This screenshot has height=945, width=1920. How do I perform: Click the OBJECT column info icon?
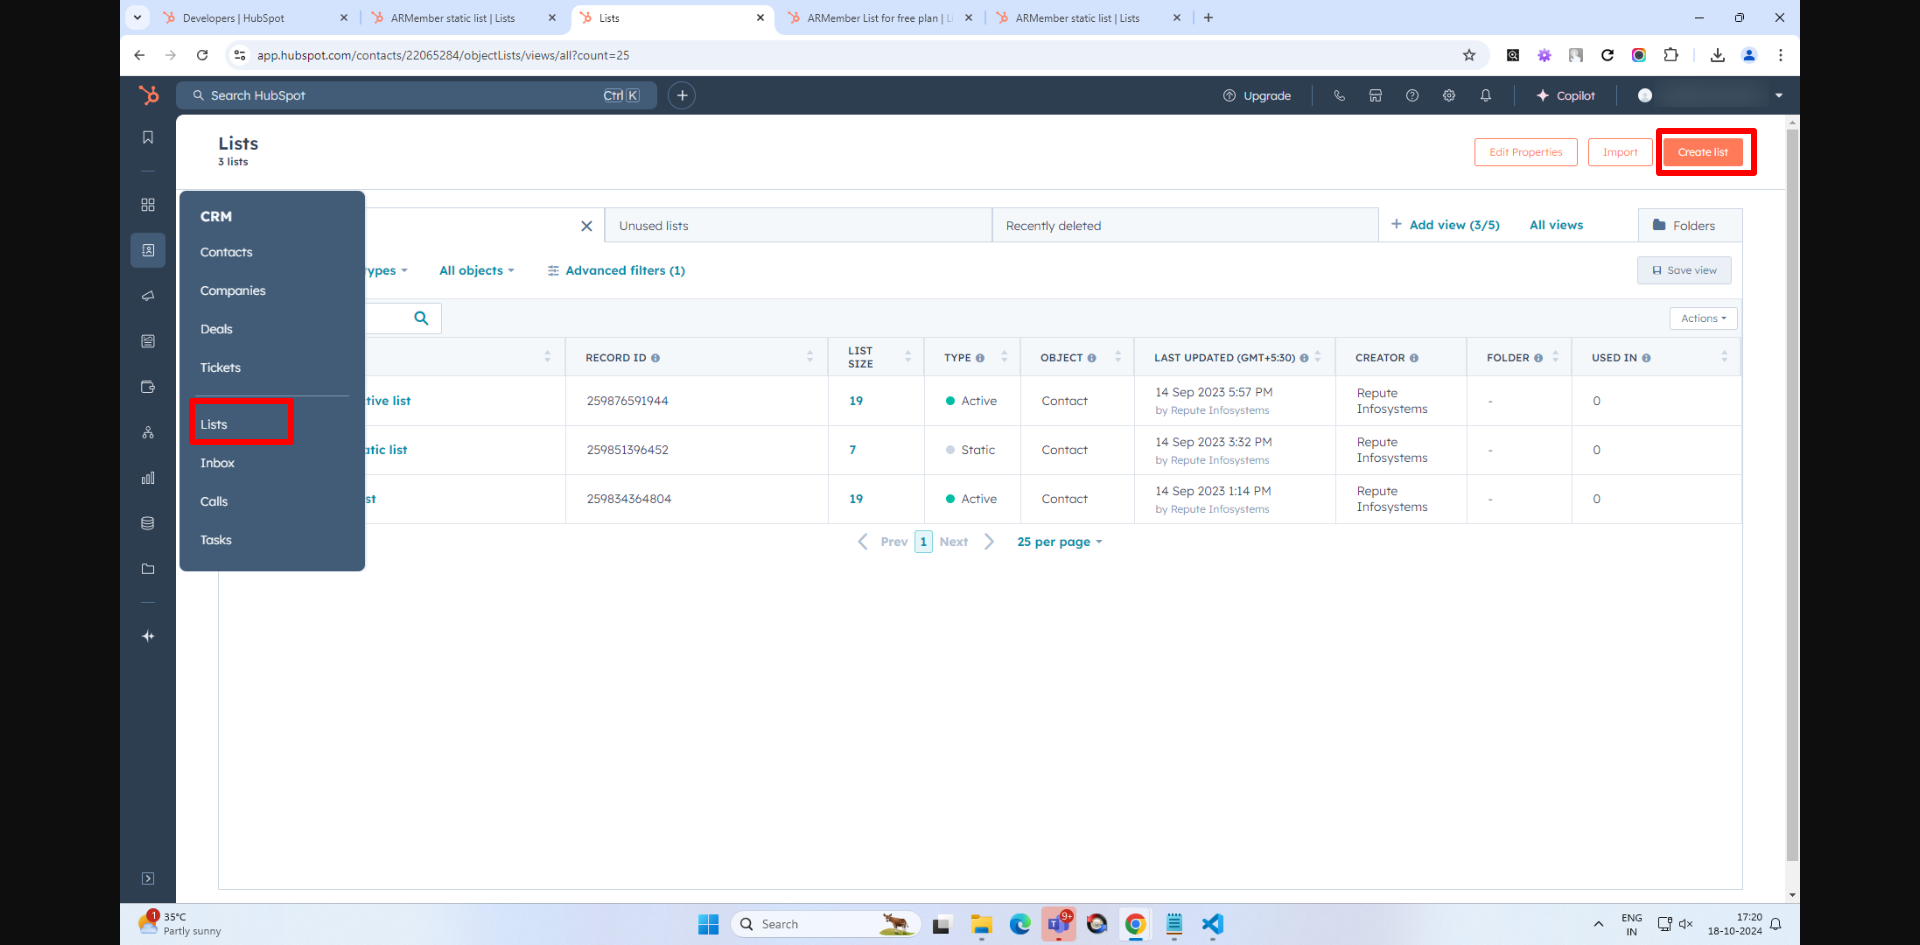click(x=1092, y=358)
